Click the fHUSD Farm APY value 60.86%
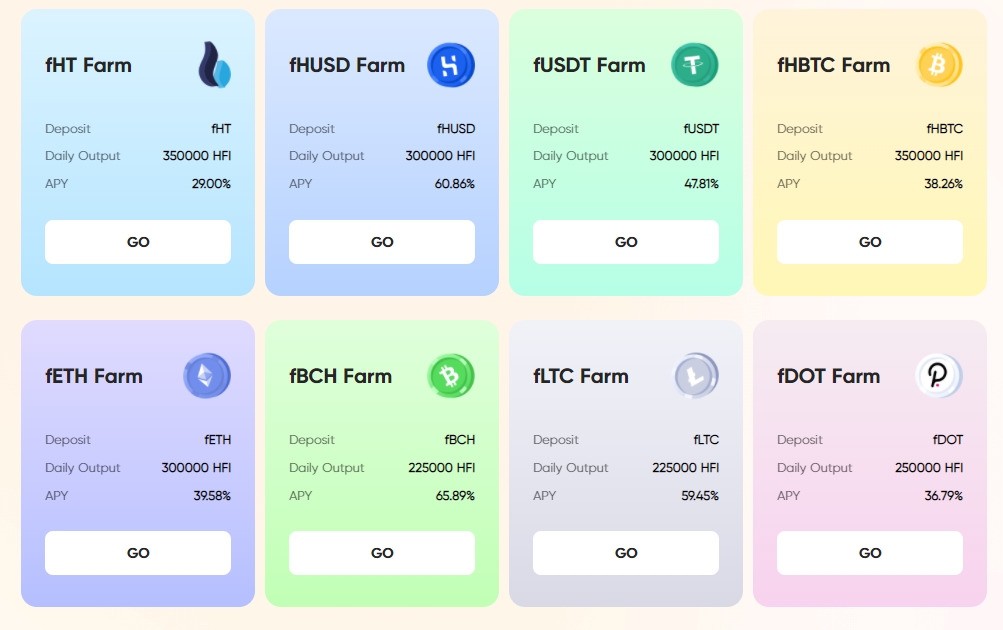Screen dimensions: 1003x630 point(455,184)
